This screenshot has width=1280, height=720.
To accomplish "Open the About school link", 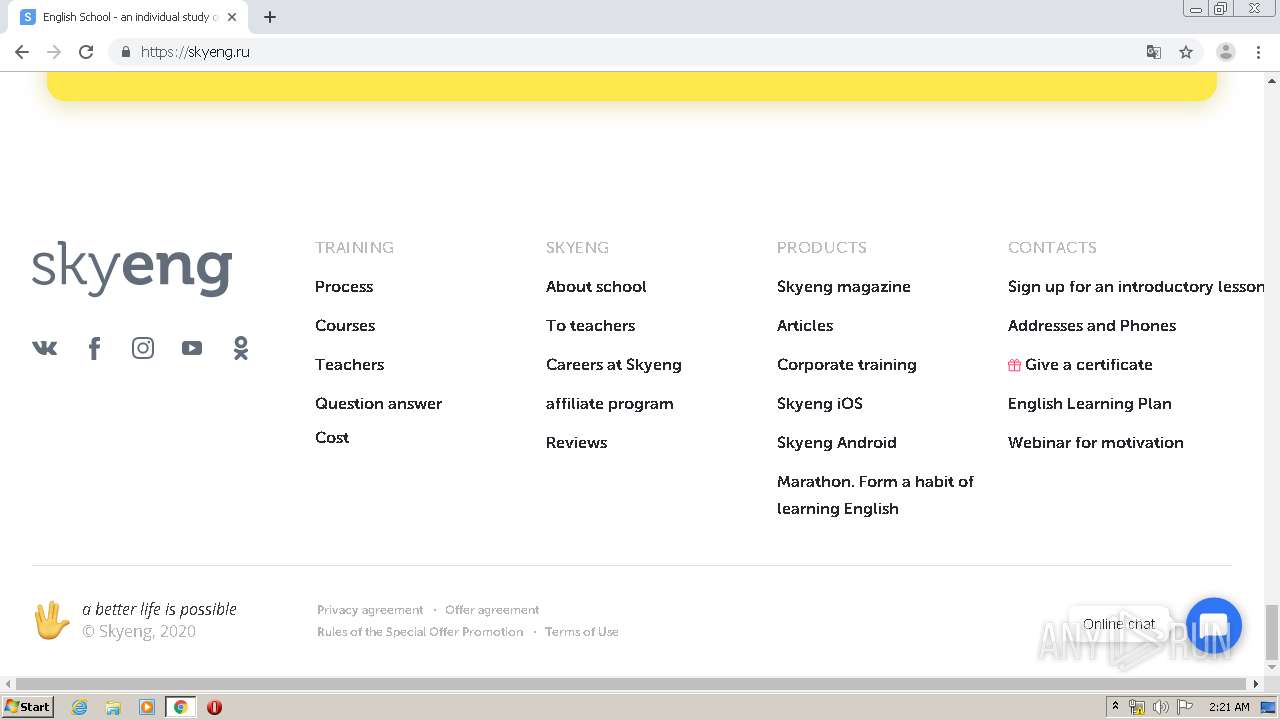I will [x=596, y=286].
